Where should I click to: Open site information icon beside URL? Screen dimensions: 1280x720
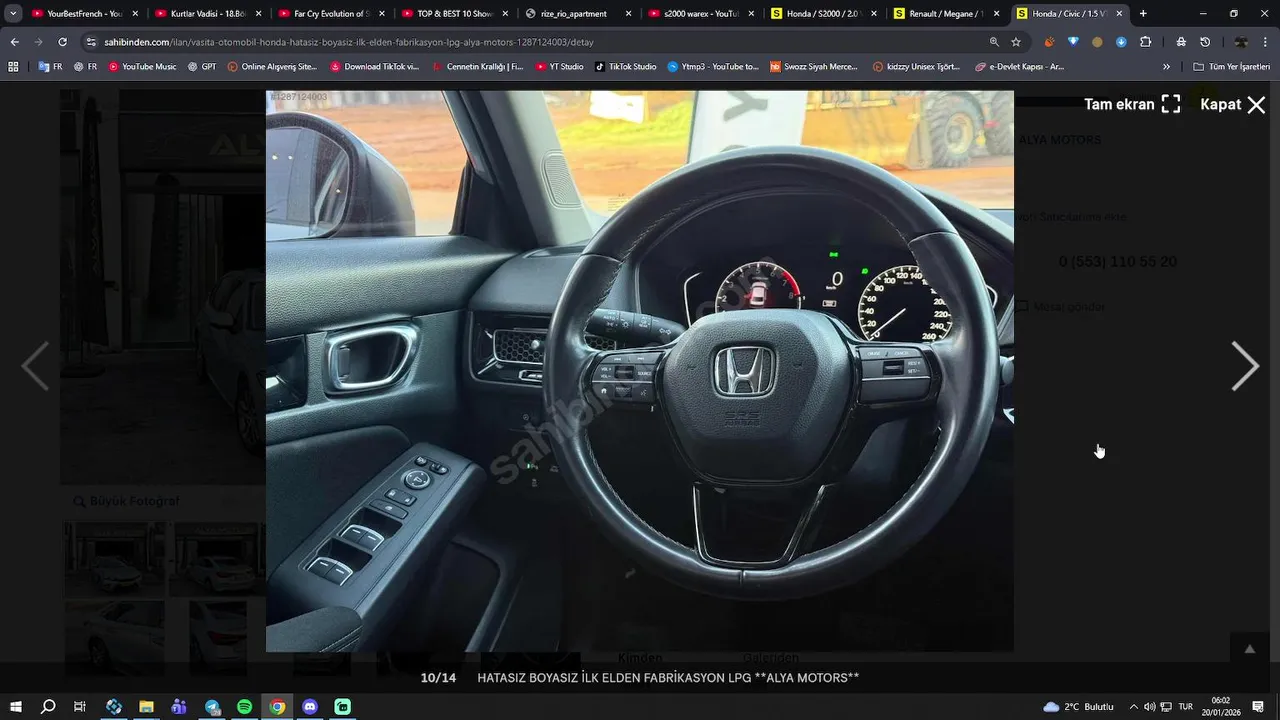(x=91, y=42)
